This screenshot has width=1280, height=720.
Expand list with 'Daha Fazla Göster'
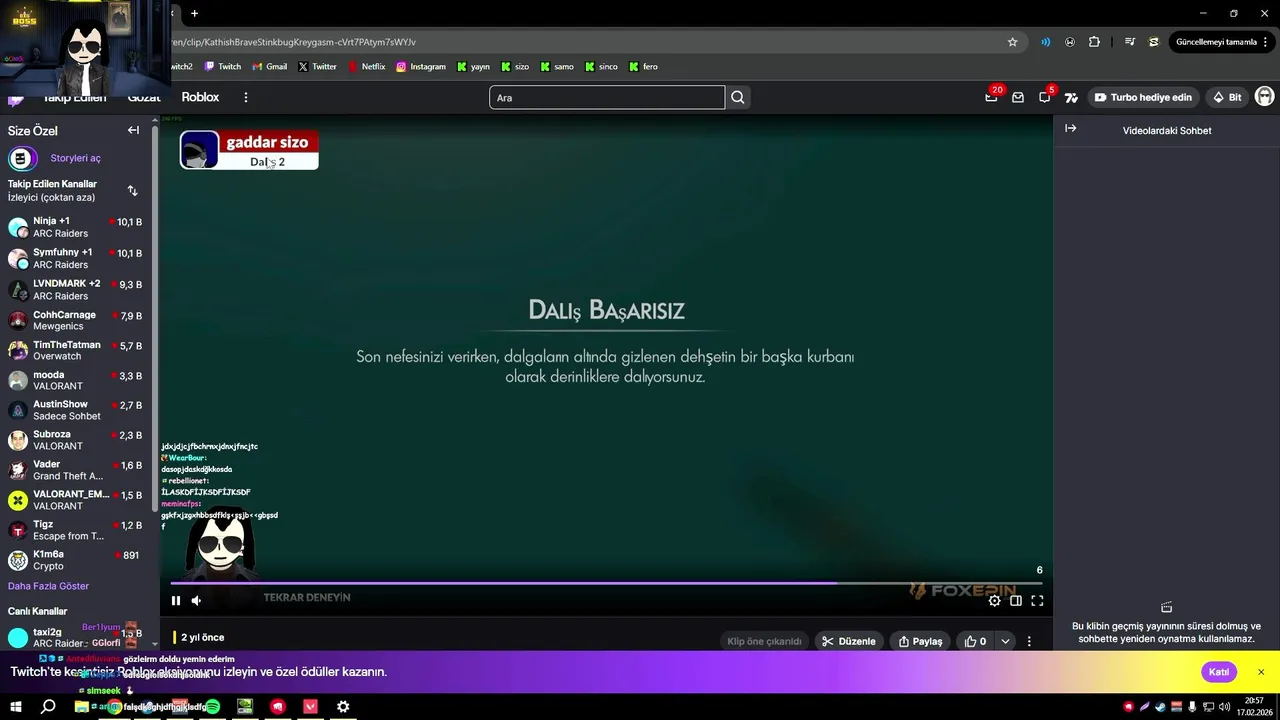[48, 586]
